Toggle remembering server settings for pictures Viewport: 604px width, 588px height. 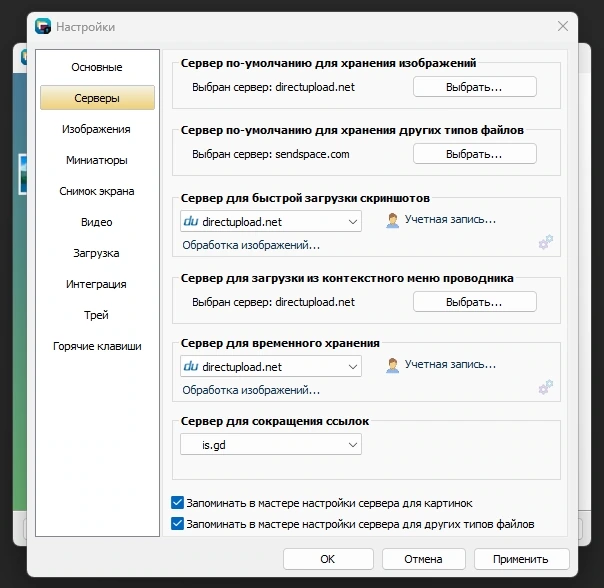pyautogui.click(x=177, y=503)
